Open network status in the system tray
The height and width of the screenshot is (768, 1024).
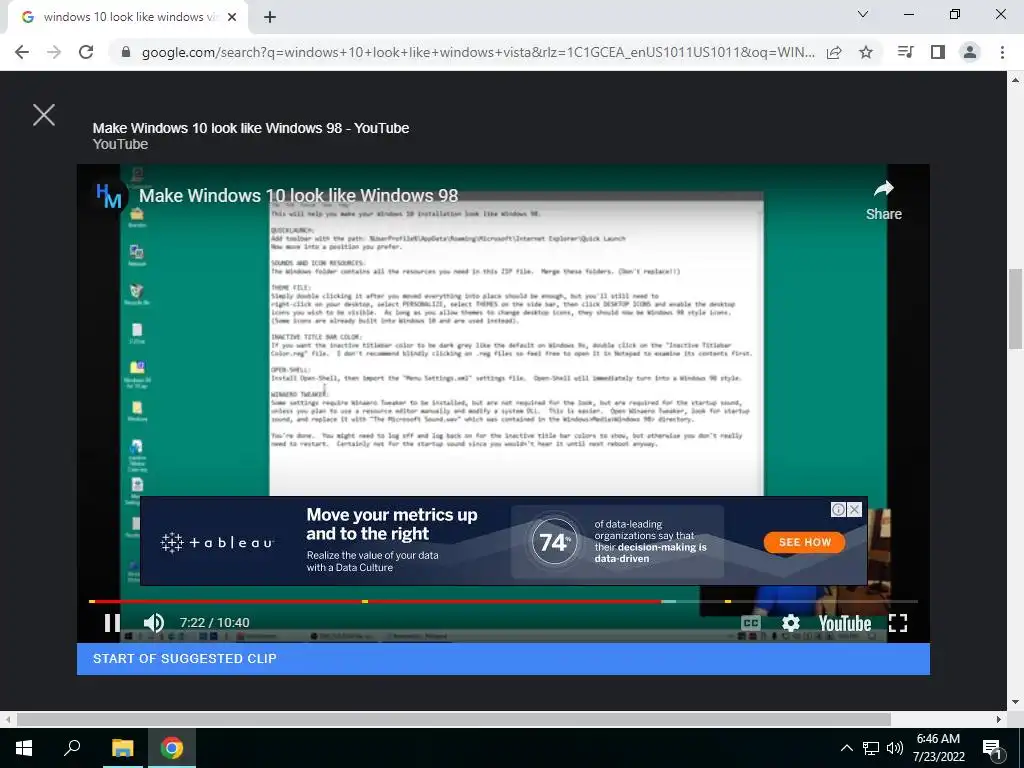coord(871,748)
